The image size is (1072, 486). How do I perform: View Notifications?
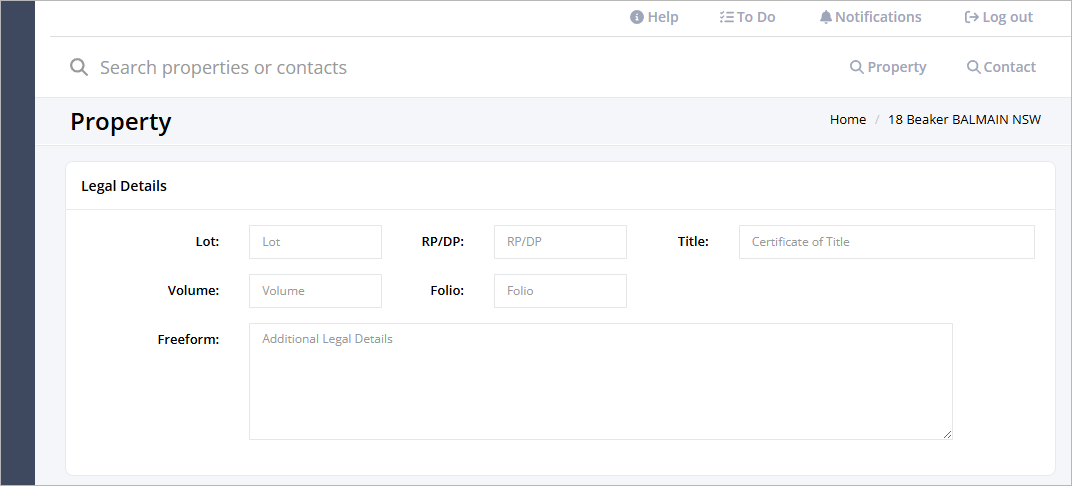(870, 17)
